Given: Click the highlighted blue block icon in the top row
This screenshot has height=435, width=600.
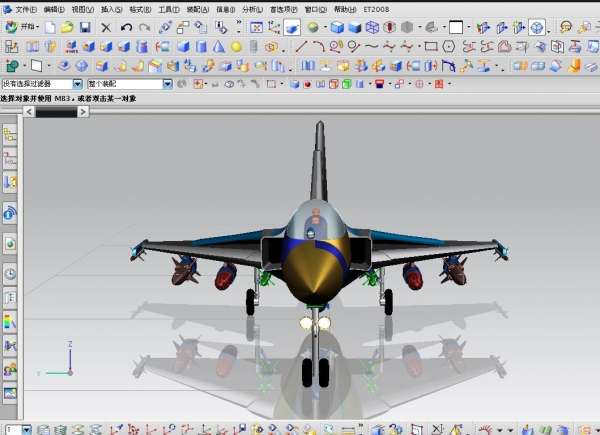Looking at the screenshot, I should [x=292, y=28].
